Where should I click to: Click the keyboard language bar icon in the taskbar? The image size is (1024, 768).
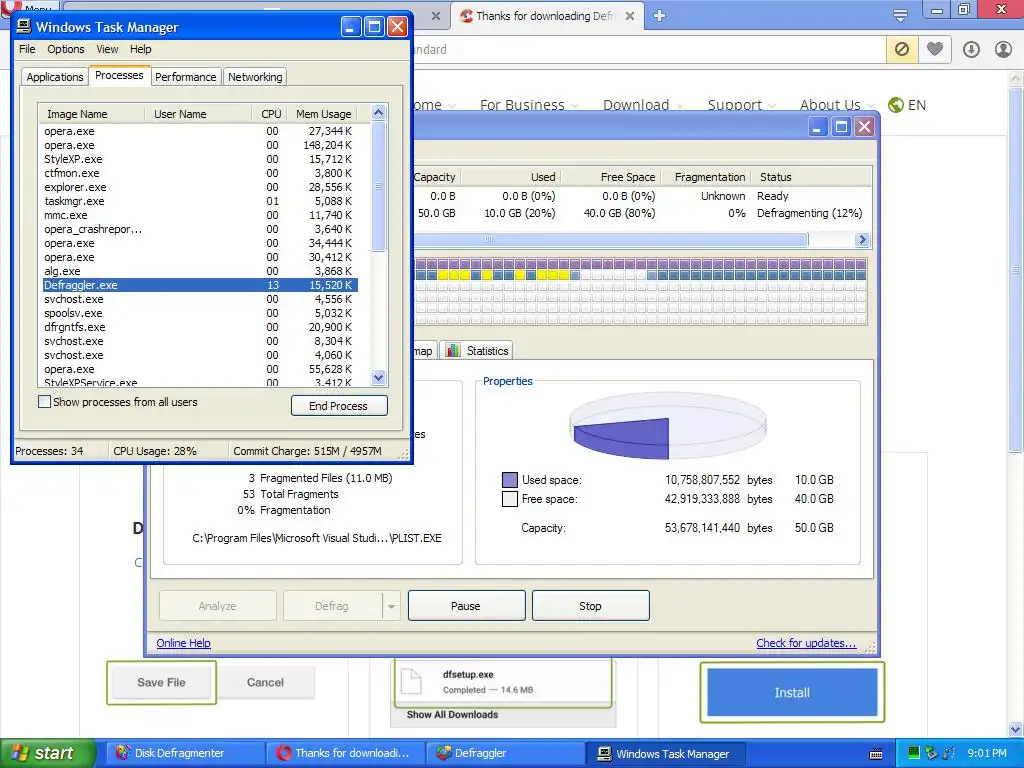coord(876,754)
